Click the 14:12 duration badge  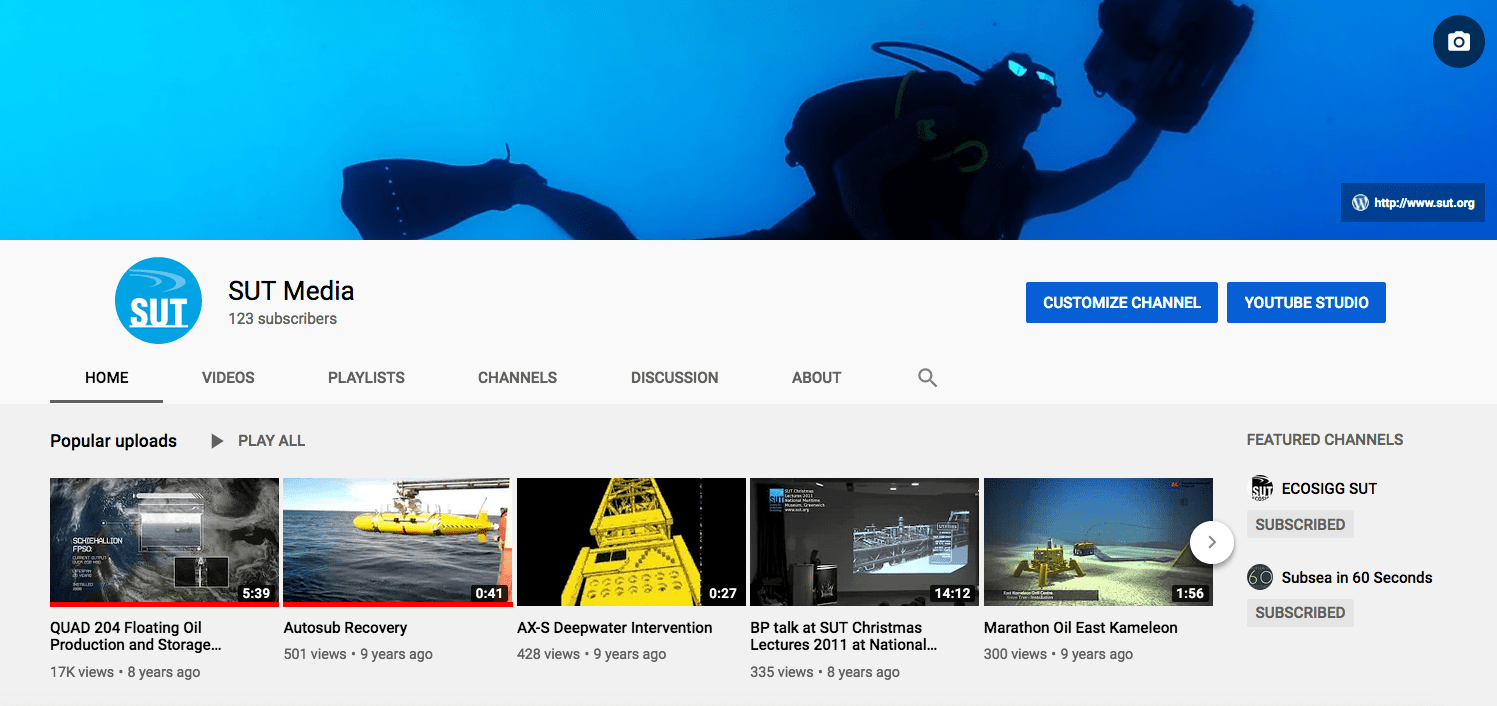coord(952,593)
